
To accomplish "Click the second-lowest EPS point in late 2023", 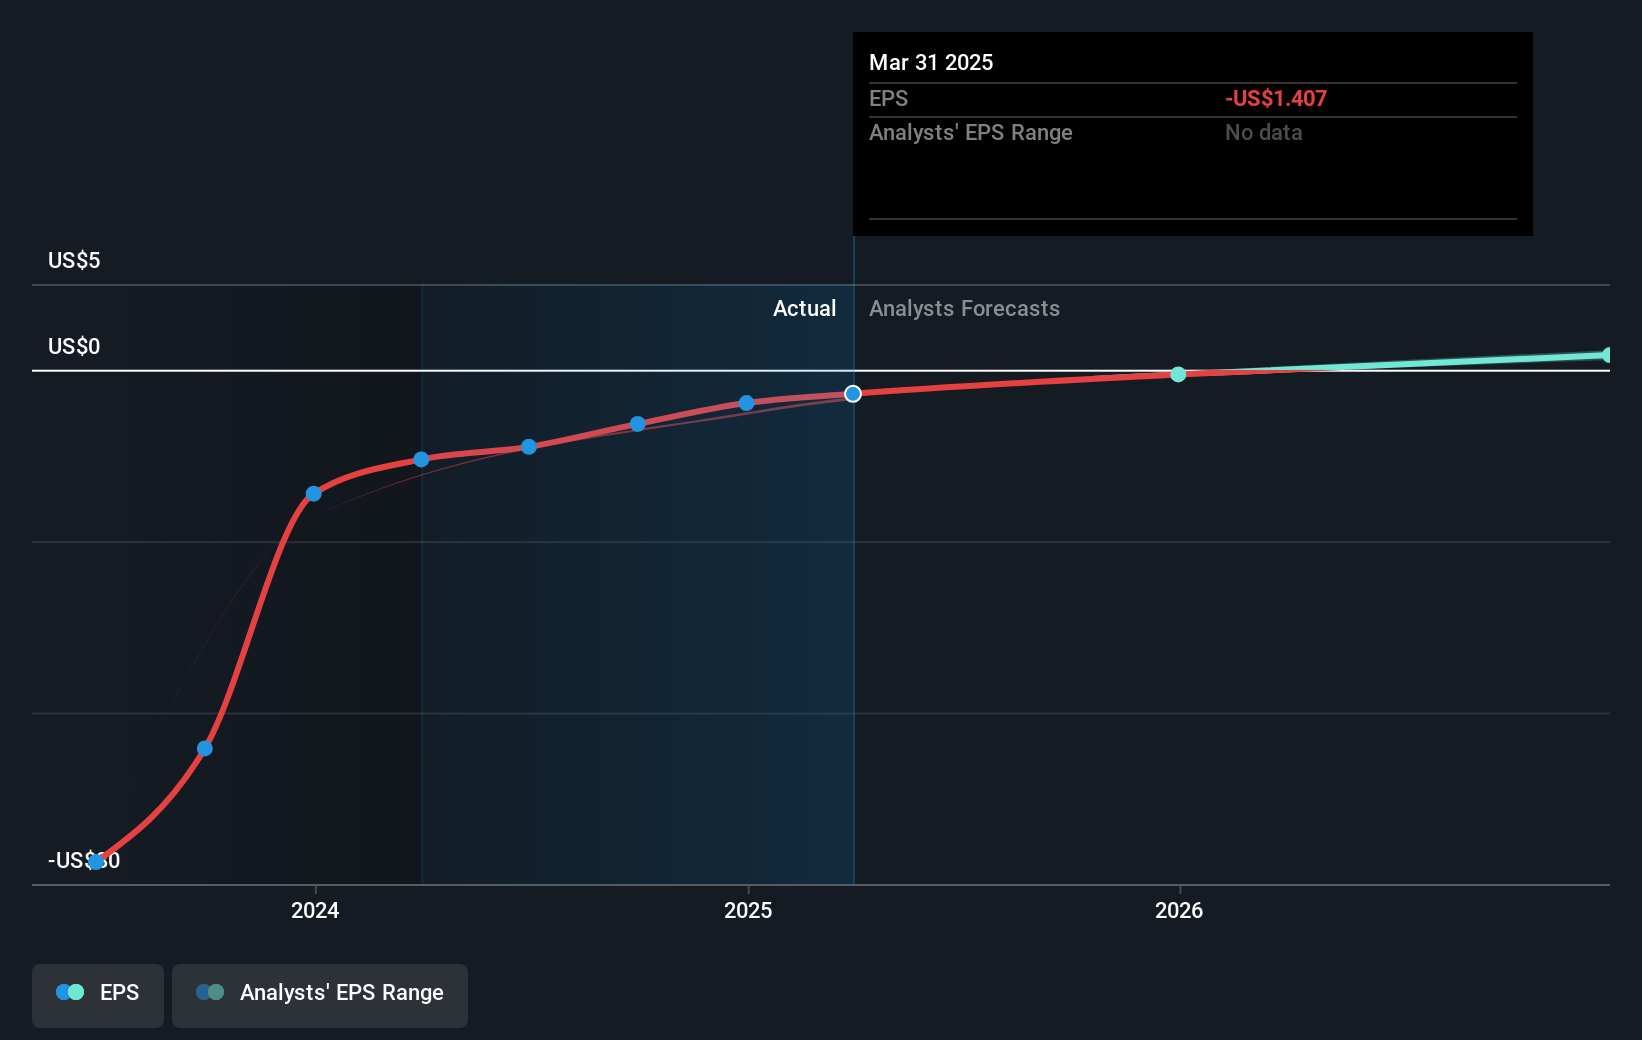I will pyautogui.click(x=205, y=749).
